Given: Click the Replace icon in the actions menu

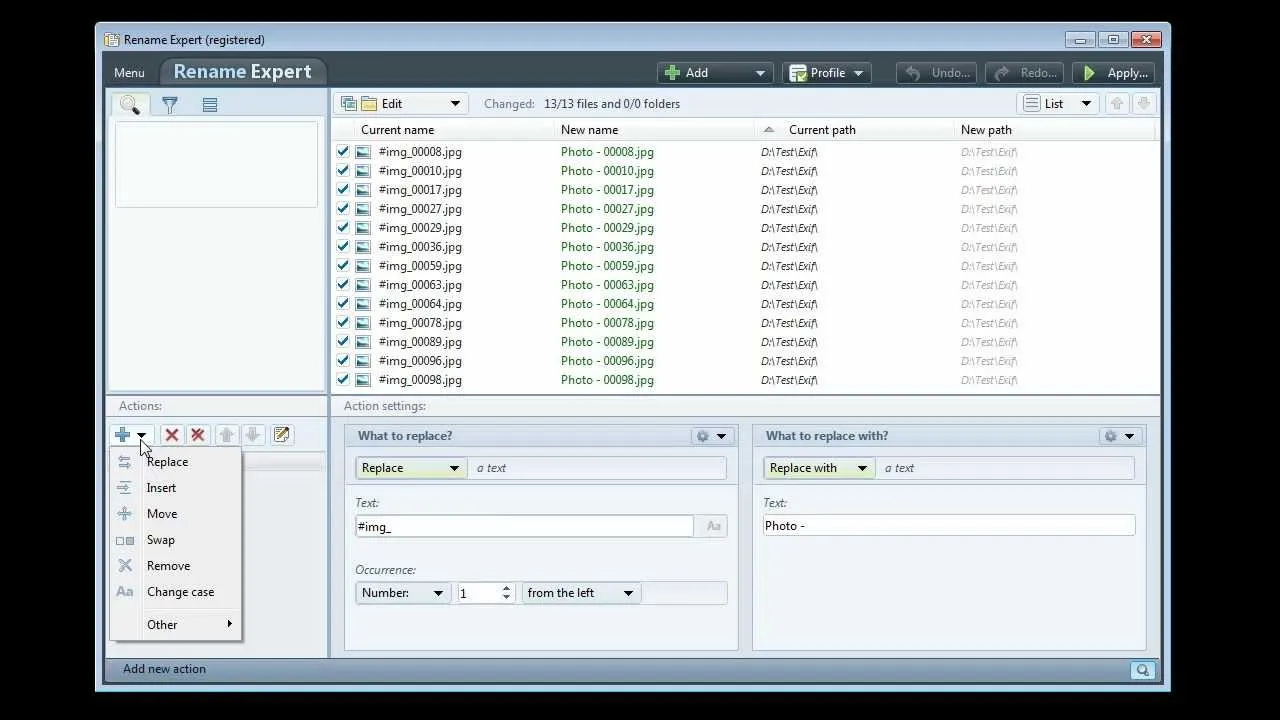Looking at the screenshot, I should (x=125, y=462).
